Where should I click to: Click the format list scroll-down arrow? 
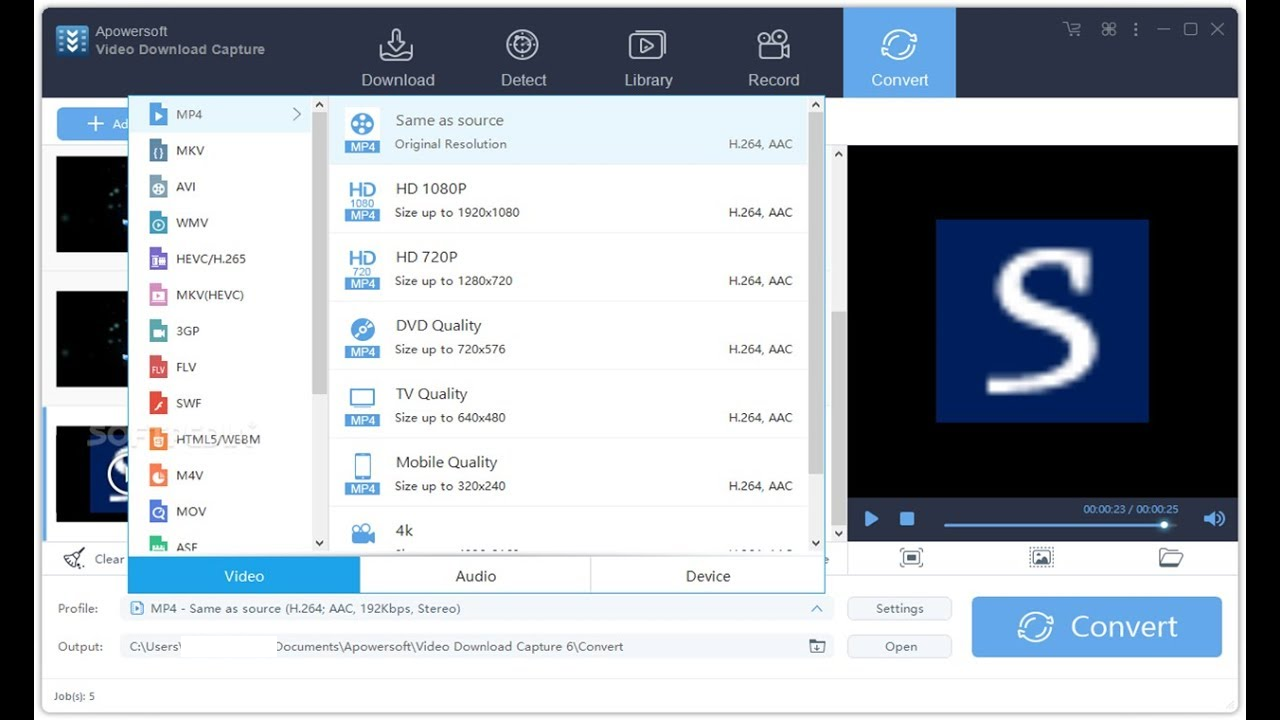(x=320, y=544)
